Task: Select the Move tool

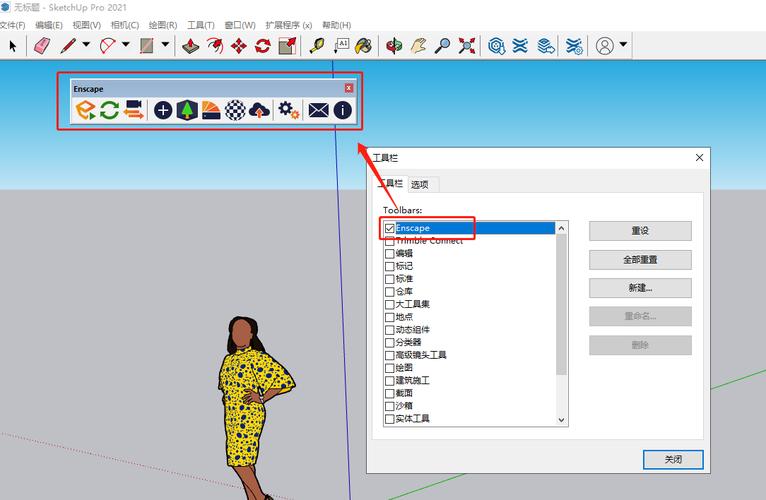Action: click(x=238, y=46)
